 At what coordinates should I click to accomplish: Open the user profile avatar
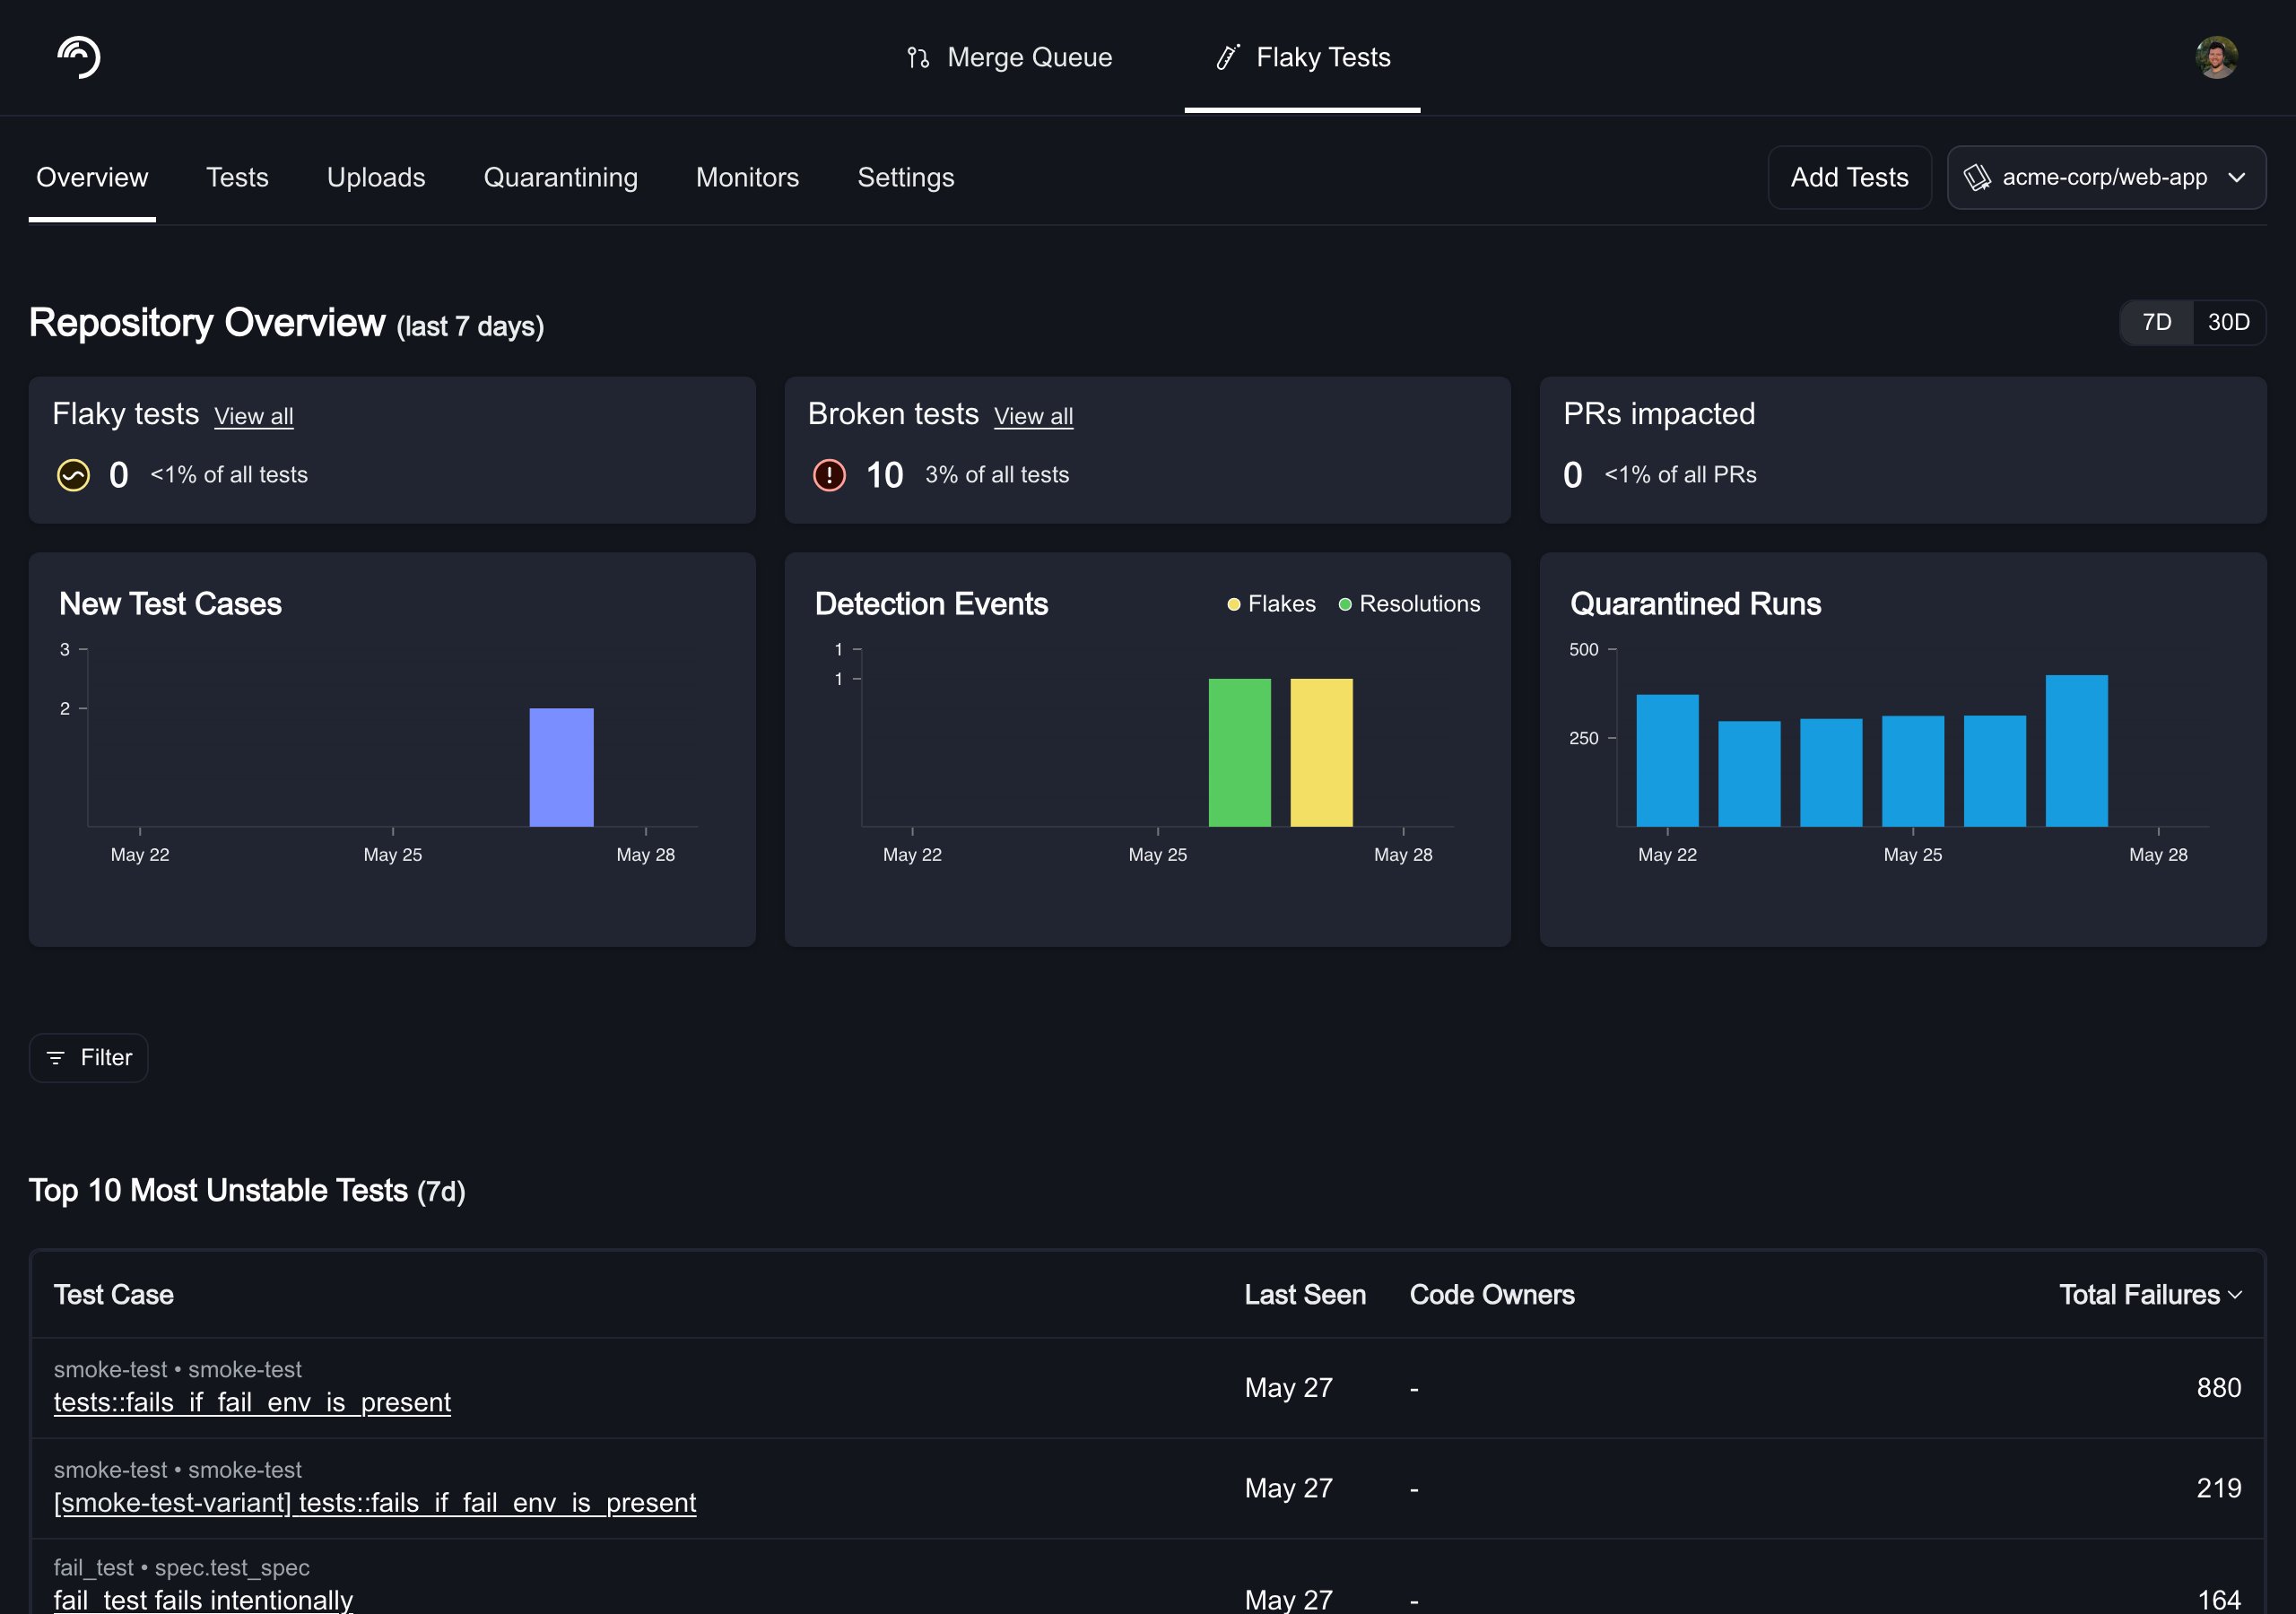coord(2216,57)
